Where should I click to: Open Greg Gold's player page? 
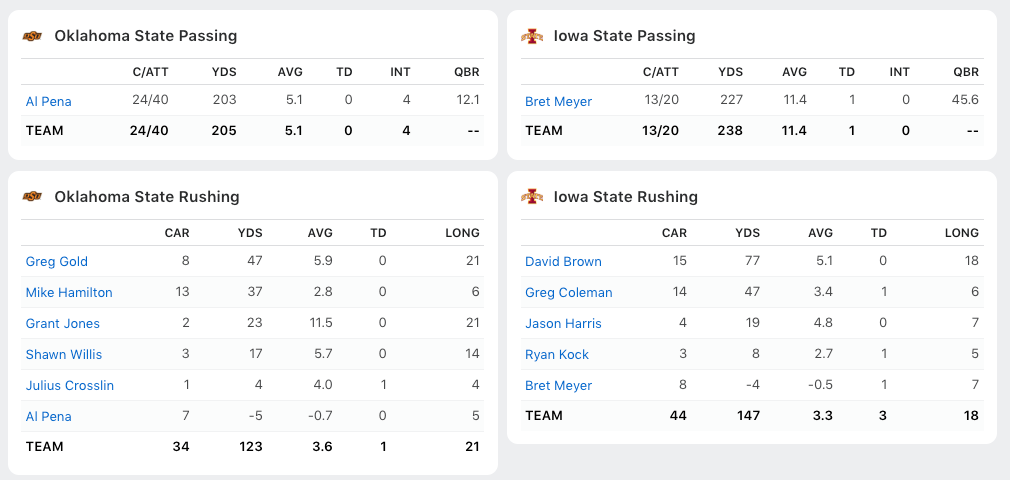(x=56, y=262)
